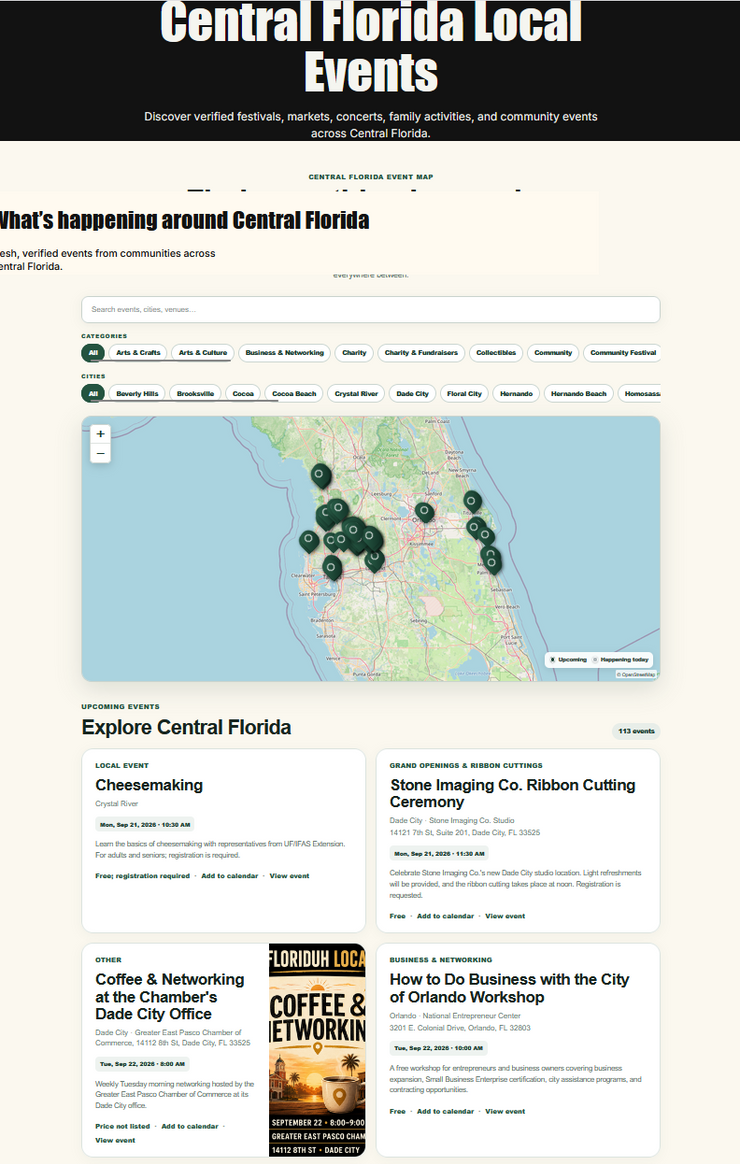Filter events to Hernando Beach
The height and width of the screenshot is (1164, 740).
coord(578,393)
